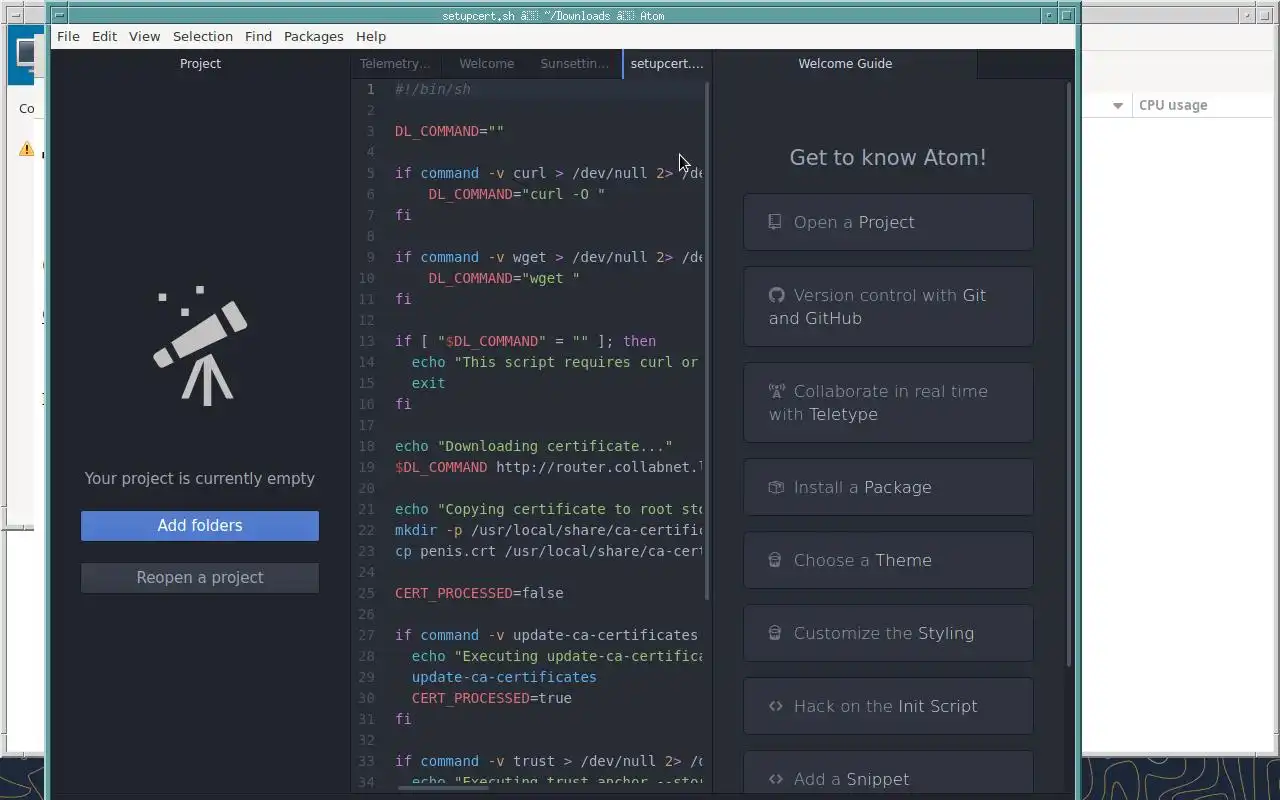
Task: Open the View menu
Action: click(144, 36)
